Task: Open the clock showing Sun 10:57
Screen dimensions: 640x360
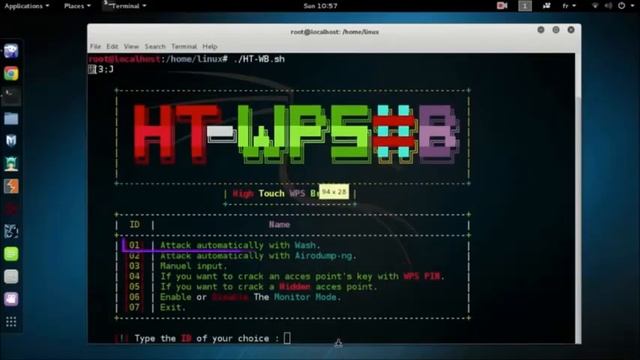Action: point(320,6)
